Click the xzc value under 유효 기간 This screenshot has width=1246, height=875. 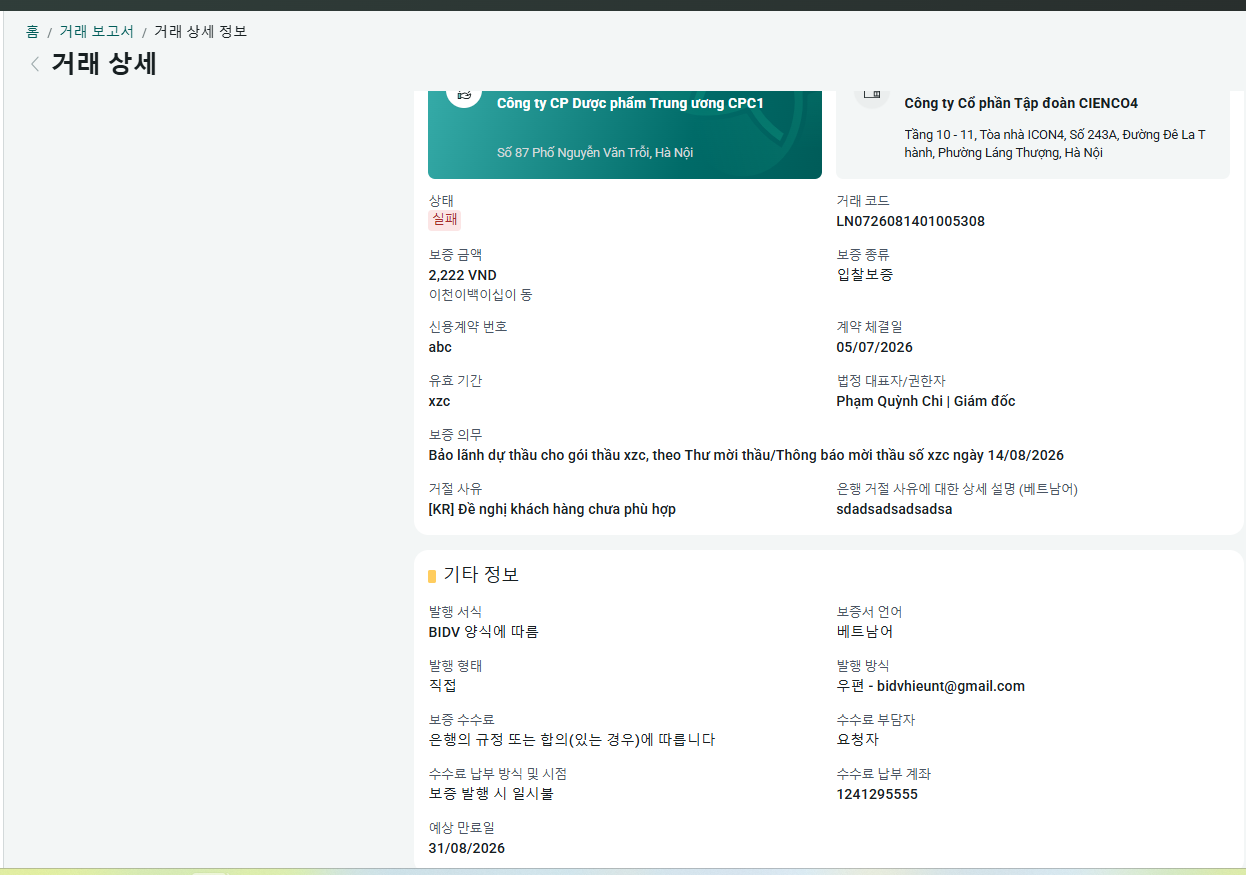(439, 401)
